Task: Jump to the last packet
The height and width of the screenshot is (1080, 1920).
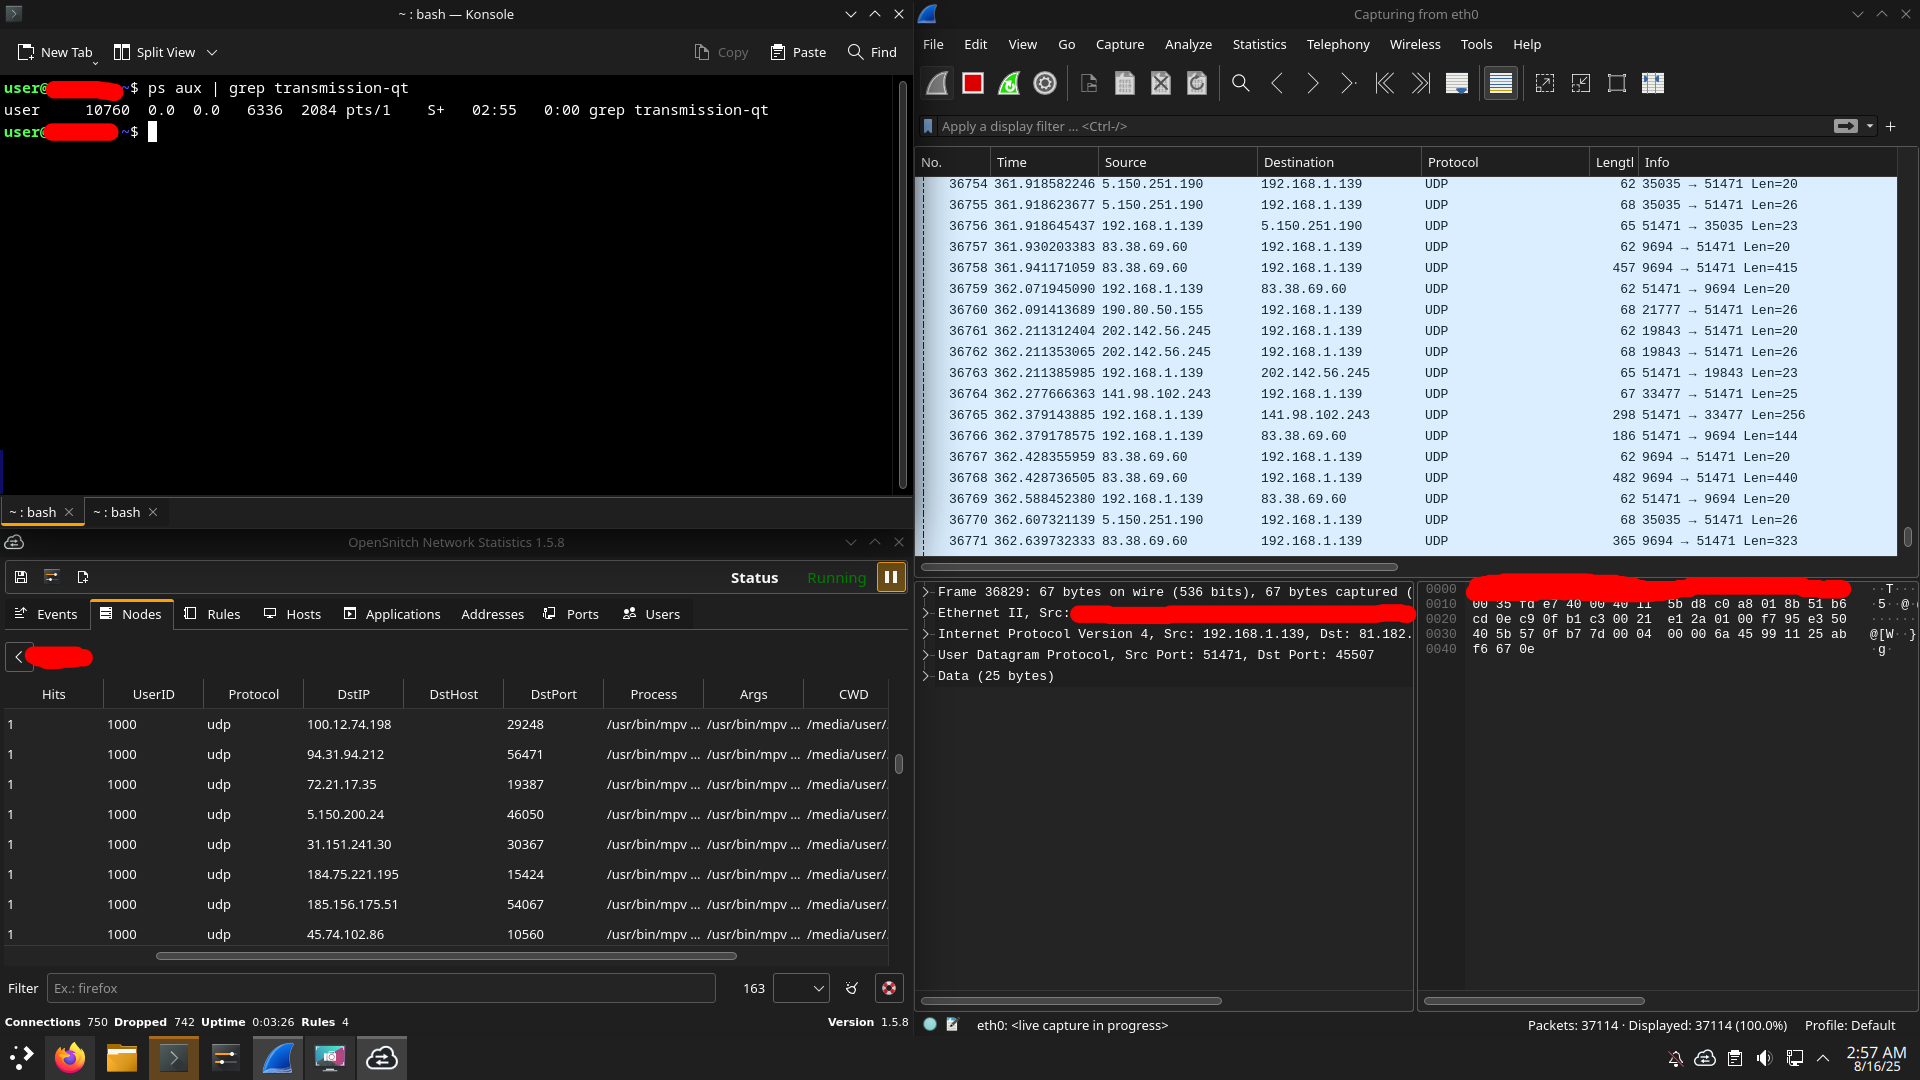Action: point(1421,84)
